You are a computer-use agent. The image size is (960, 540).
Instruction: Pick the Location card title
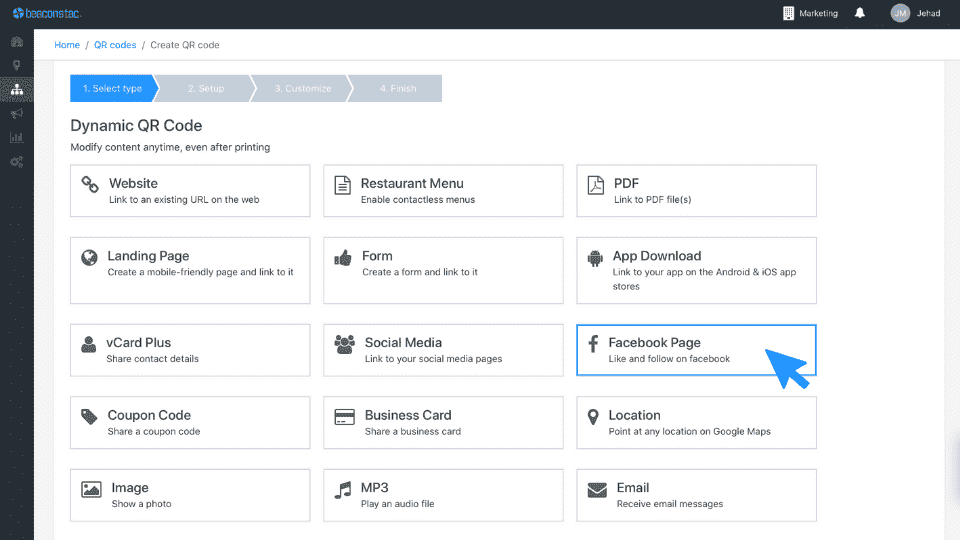click(634, 415)
